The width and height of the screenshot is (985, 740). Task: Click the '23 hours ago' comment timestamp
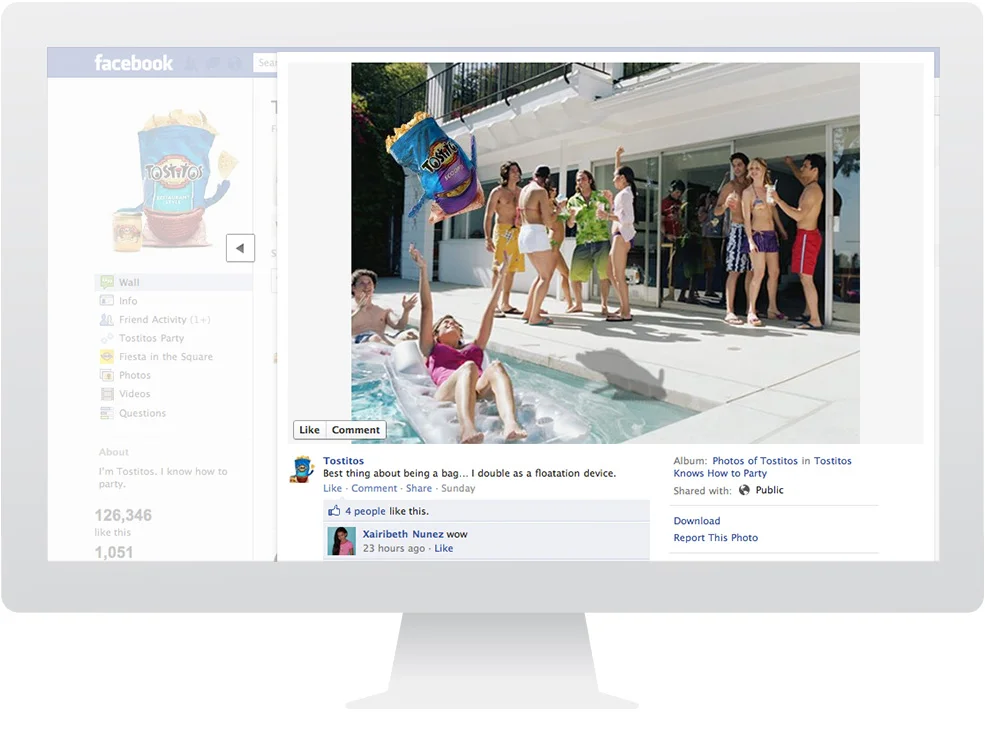[x=394, y=548]
